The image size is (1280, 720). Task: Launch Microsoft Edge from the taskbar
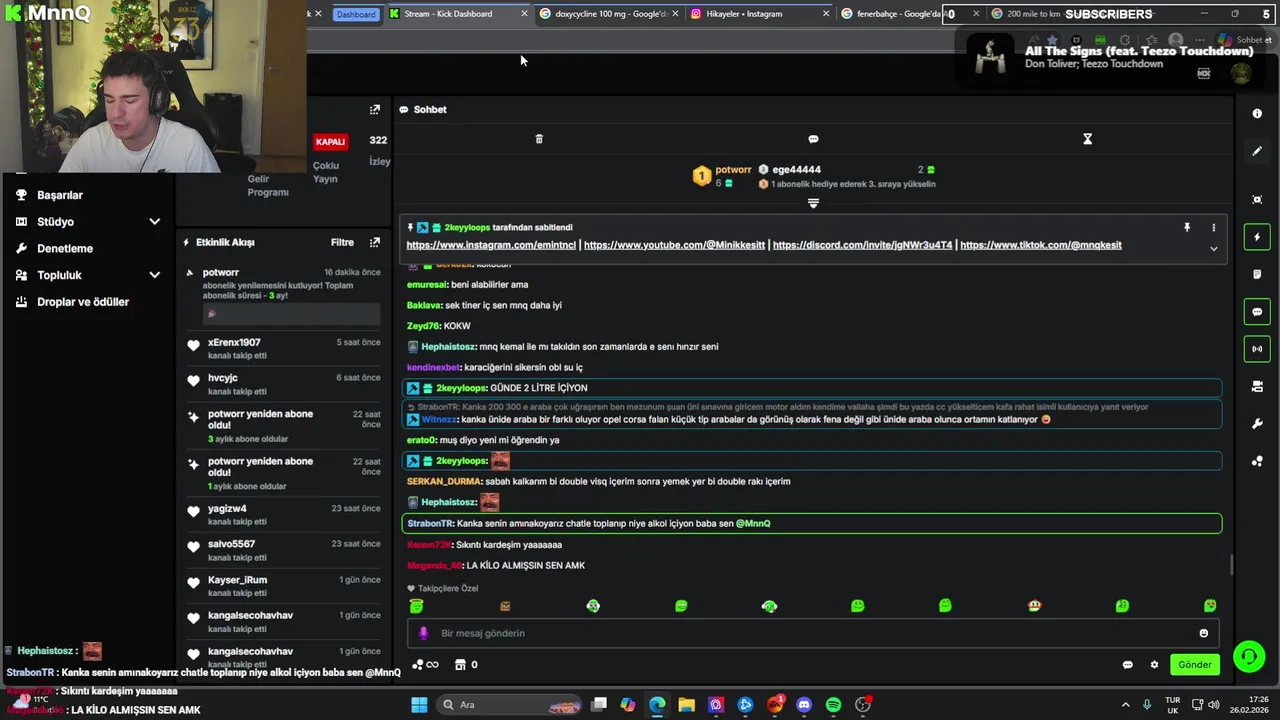[657, 705]
